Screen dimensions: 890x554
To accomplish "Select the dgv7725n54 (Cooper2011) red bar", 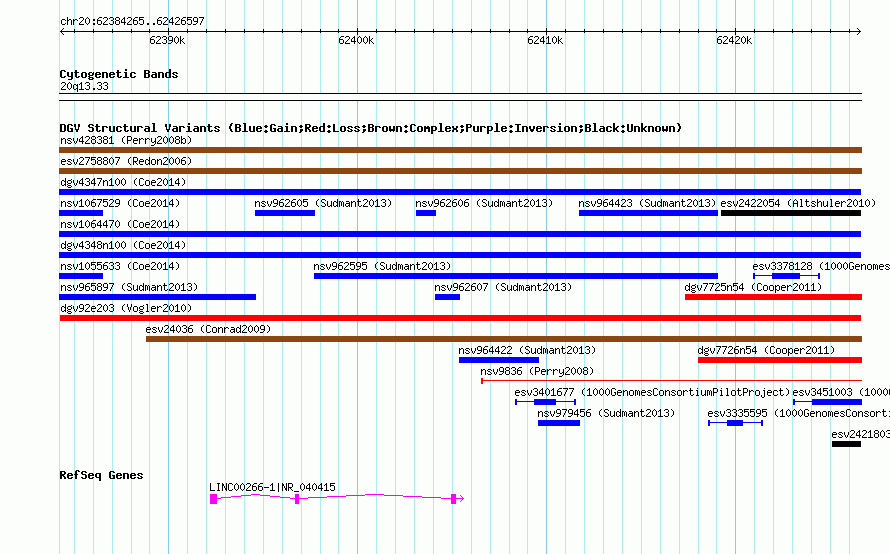I will tap(774, 297).
